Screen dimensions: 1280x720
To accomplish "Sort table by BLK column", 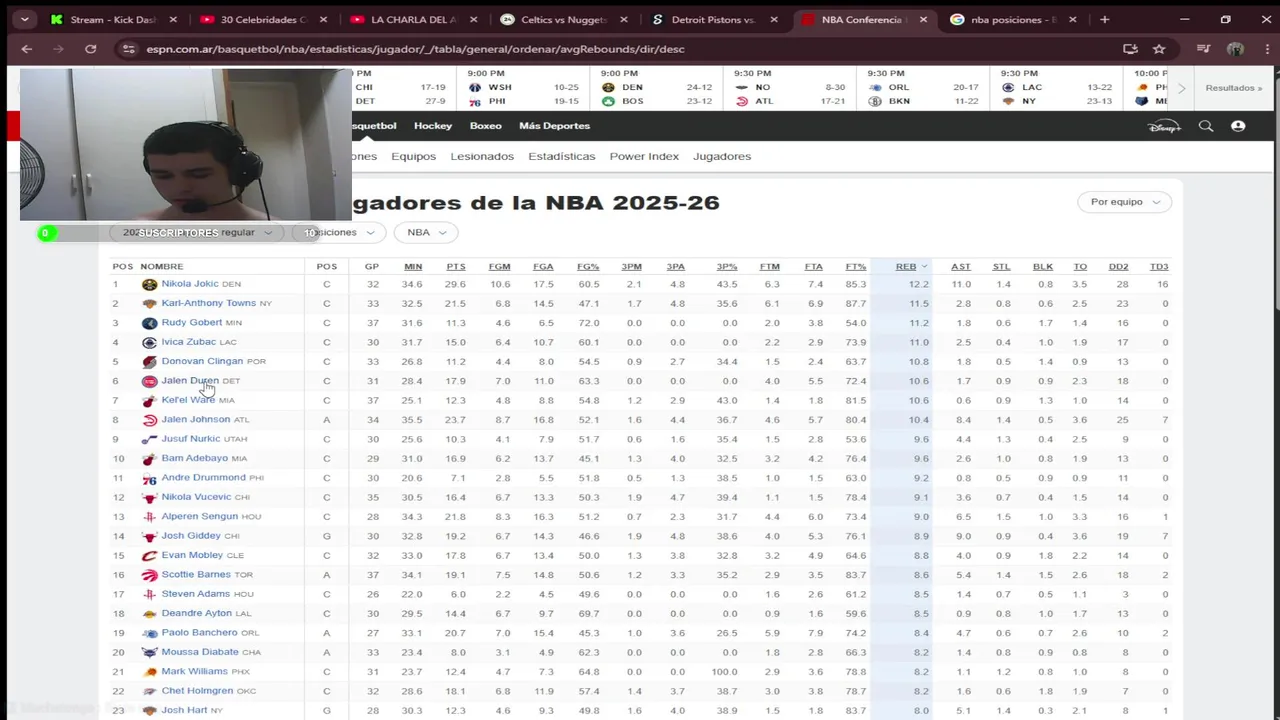I will click(x=1043, y=266).
